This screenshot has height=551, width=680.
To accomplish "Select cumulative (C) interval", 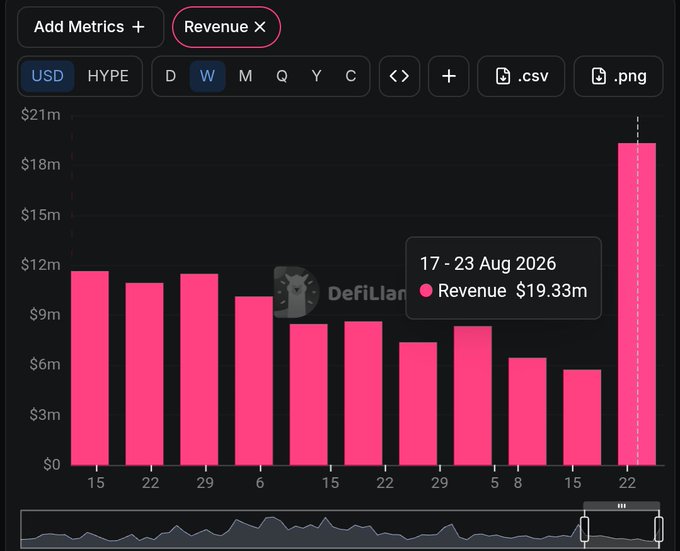I will point(351,76).
